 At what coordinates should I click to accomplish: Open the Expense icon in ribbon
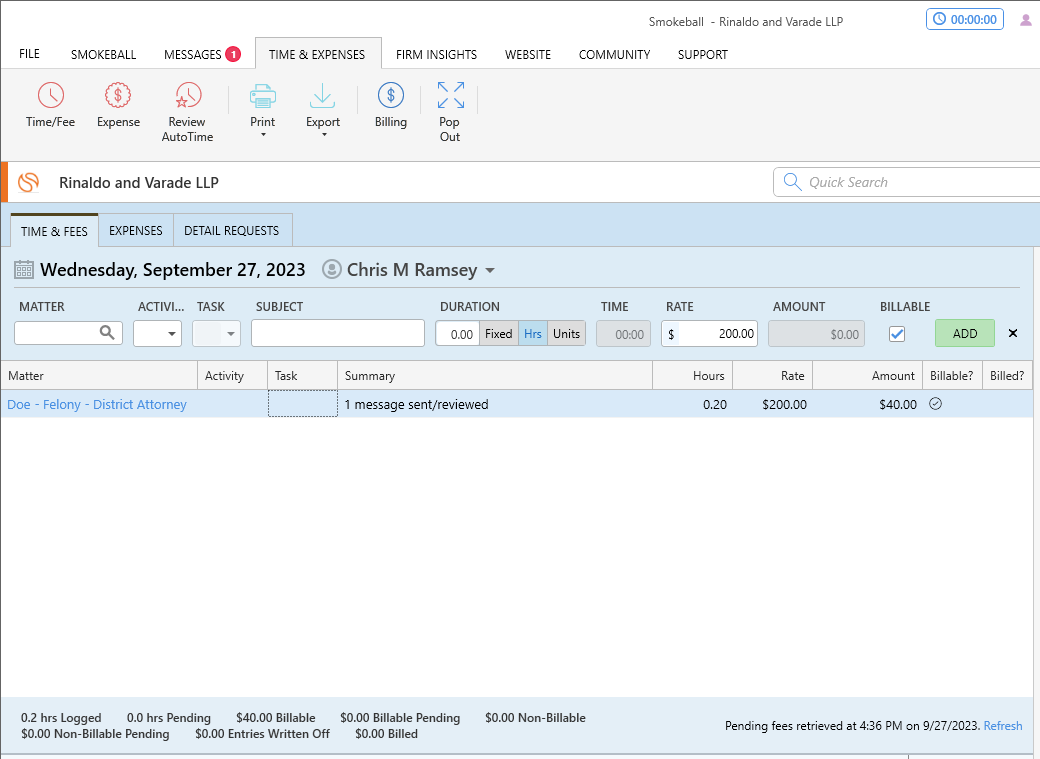click(x=118, y=96)
